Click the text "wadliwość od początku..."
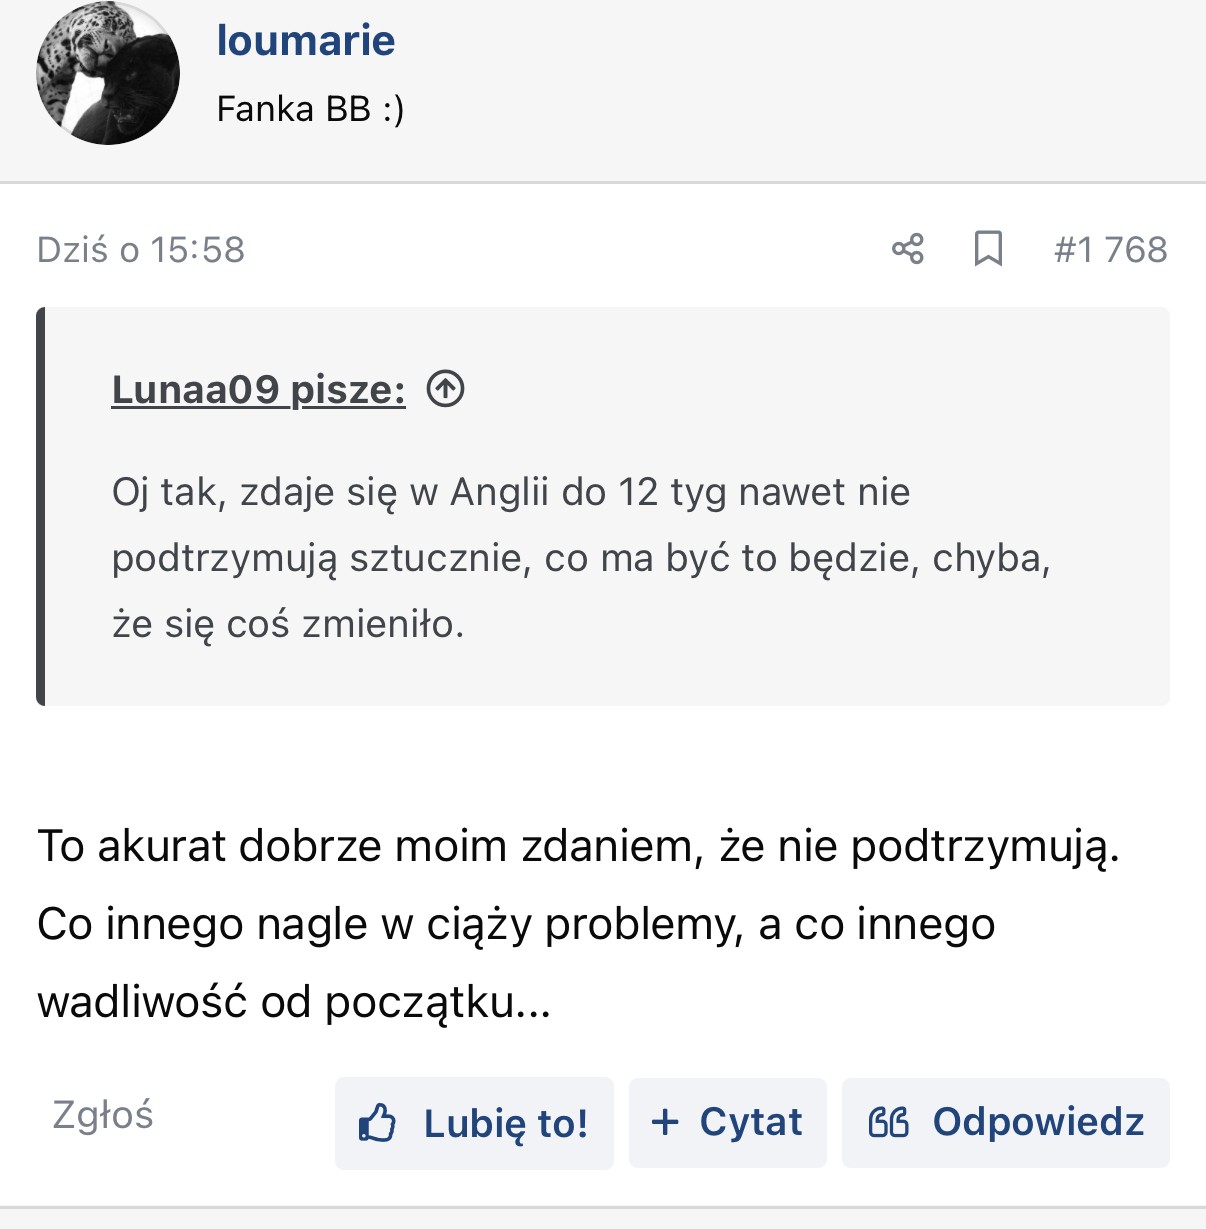The height and width of the screenshot is (1229, 1206). (x=294, y=1001)
